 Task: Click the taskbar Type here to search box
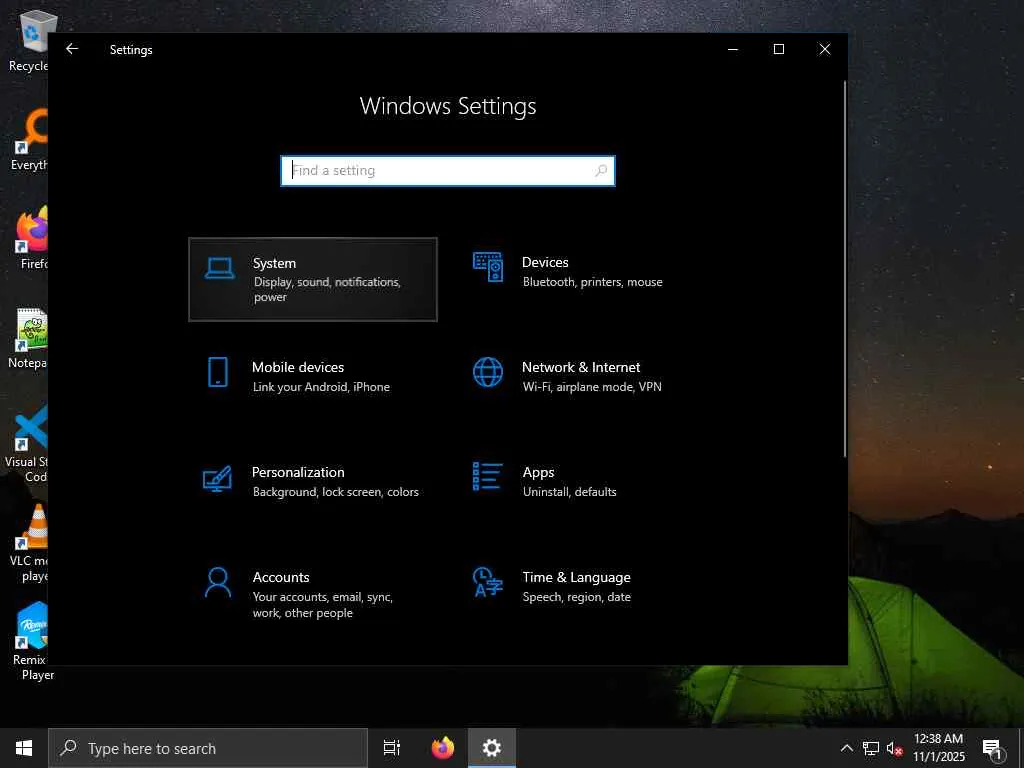click(208, 748)
